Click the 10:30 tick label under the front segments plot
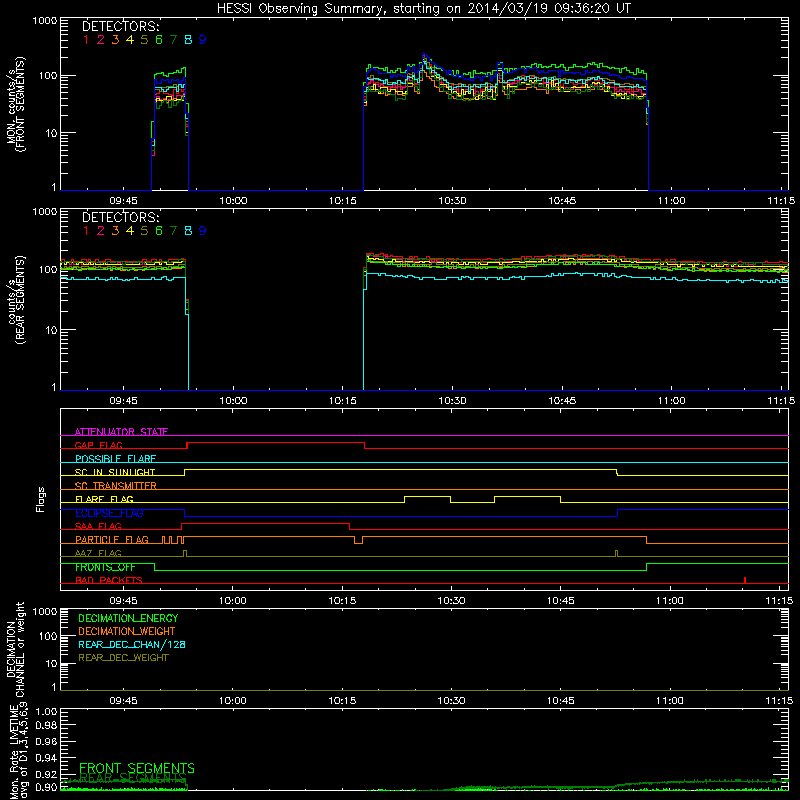The height and width of the screenshot is (800, 800). point(452,201)
